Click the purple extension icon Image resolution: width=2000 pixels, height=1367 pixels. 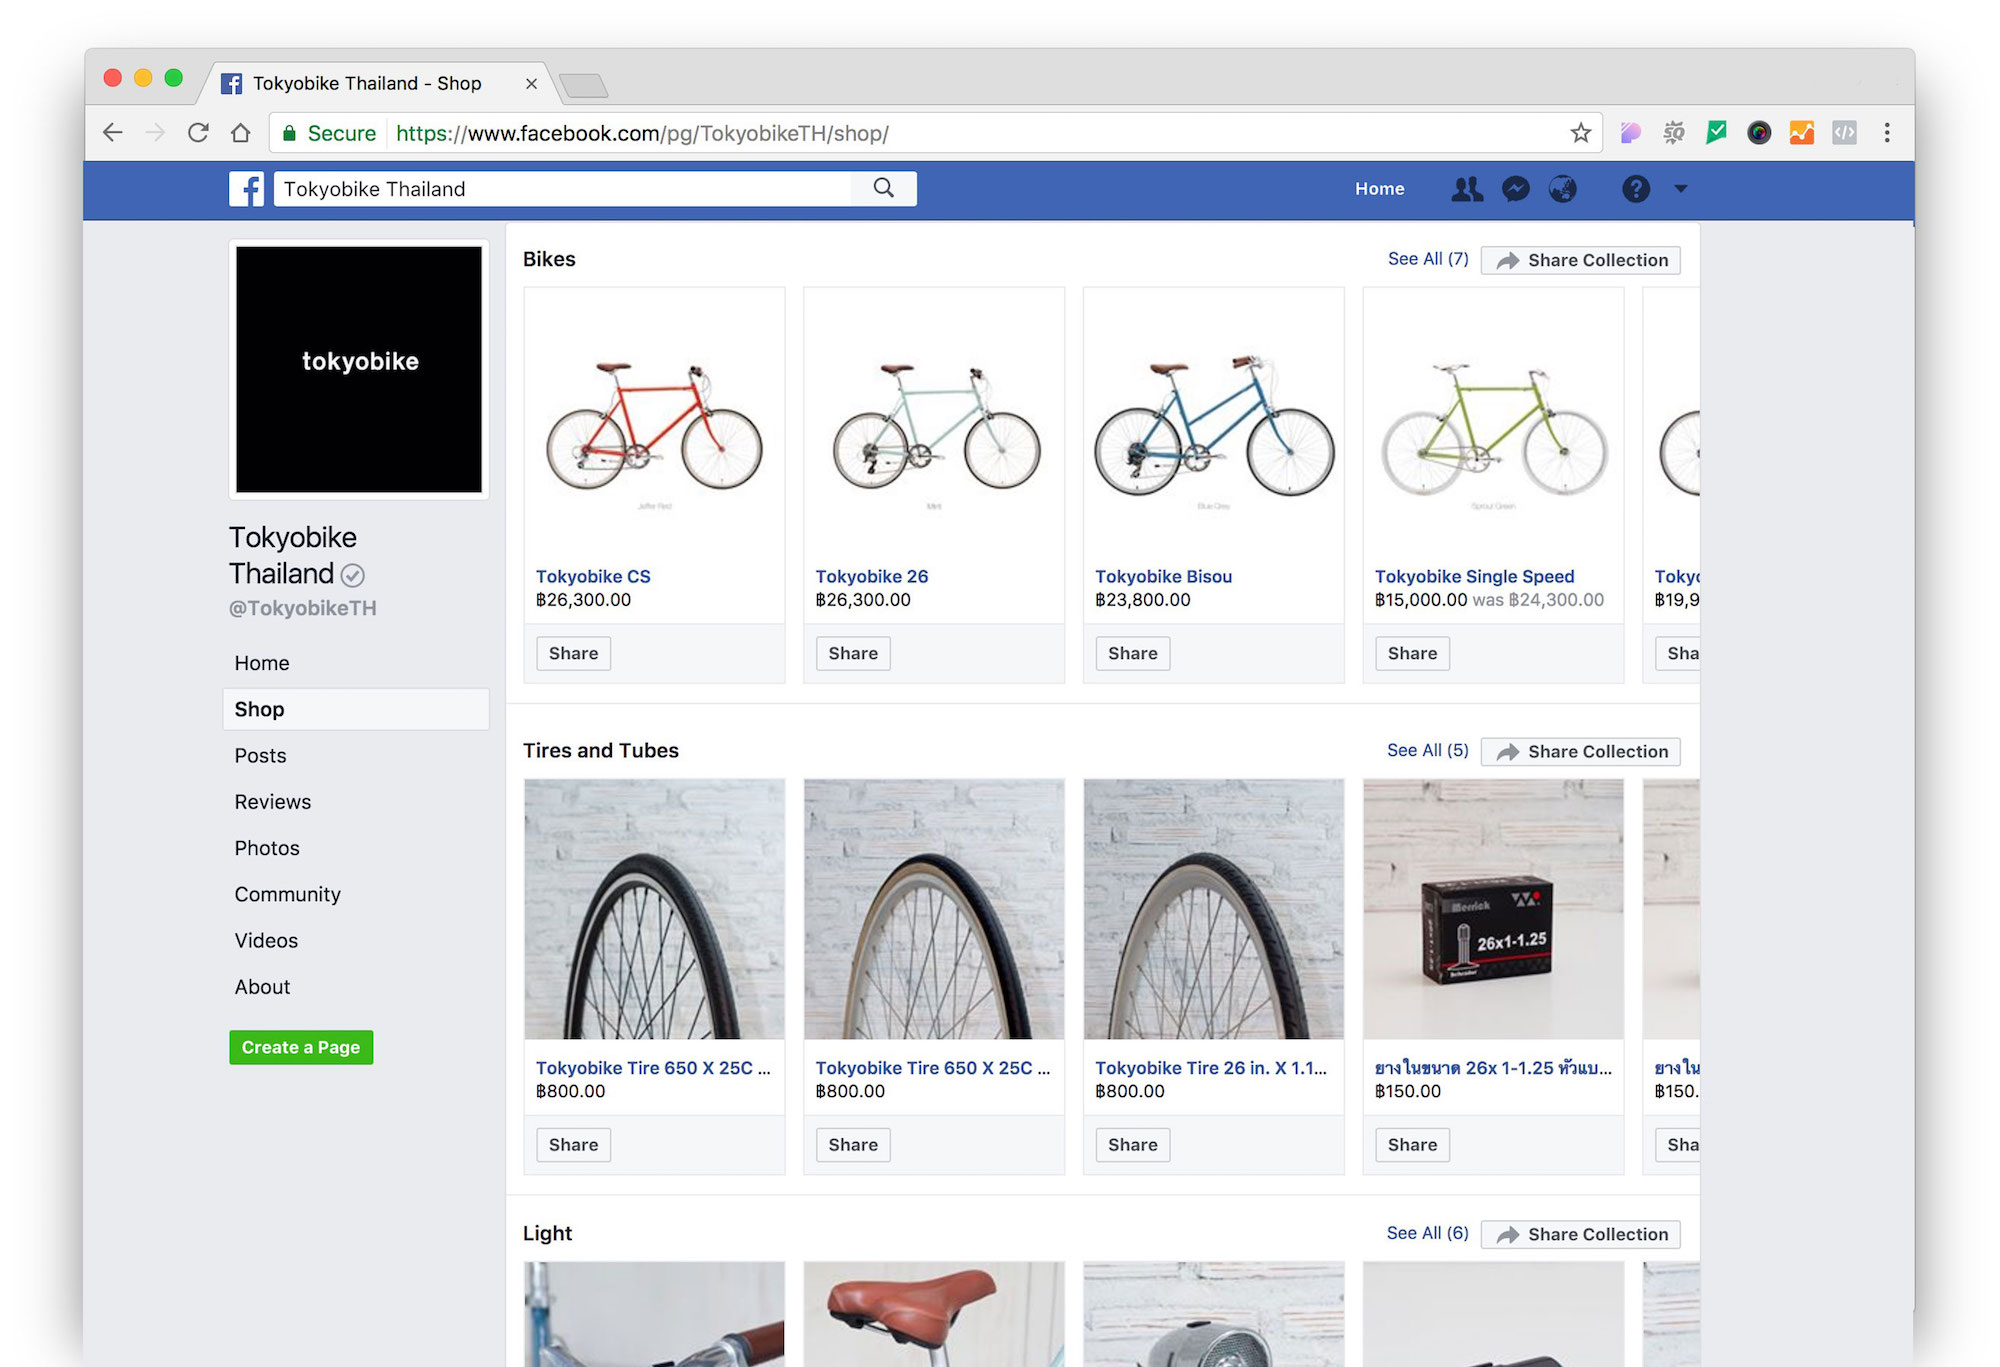tap(1631, 133)
